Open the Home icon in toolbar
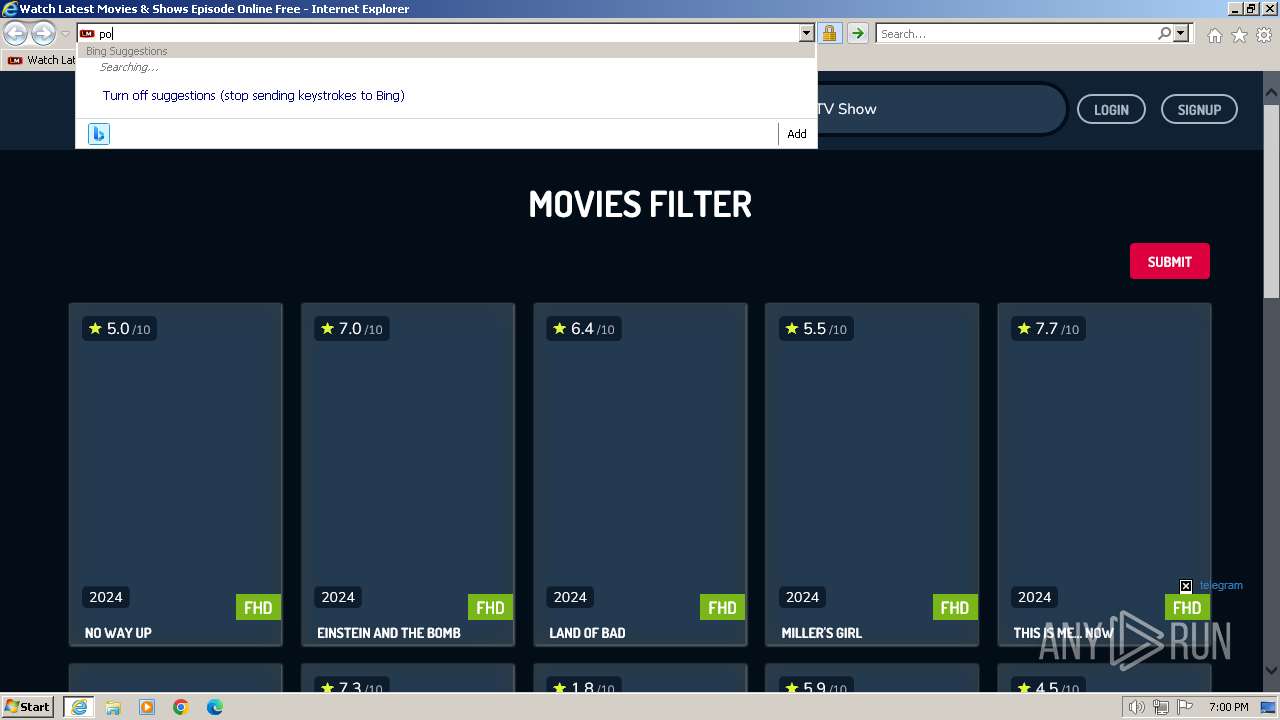Screen dimensions: 1280x720 pyautogui.click(x=1214, y=35)
